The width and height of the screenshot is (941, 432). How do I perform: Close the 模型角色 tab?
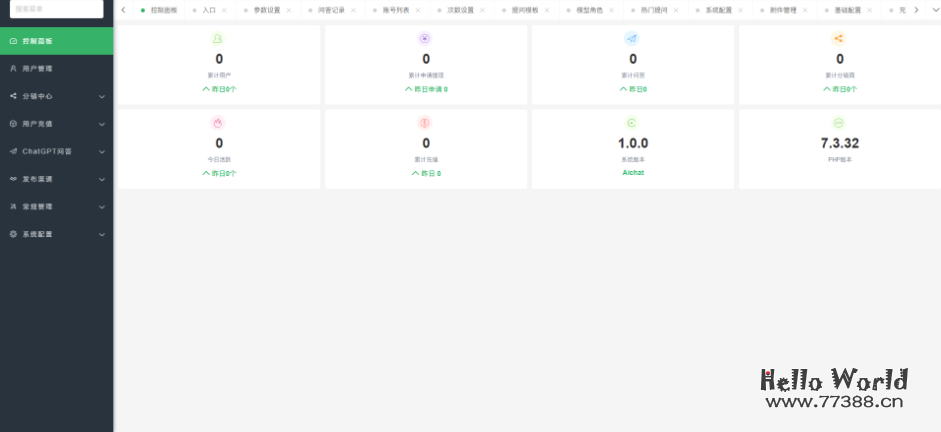point(612,10)
